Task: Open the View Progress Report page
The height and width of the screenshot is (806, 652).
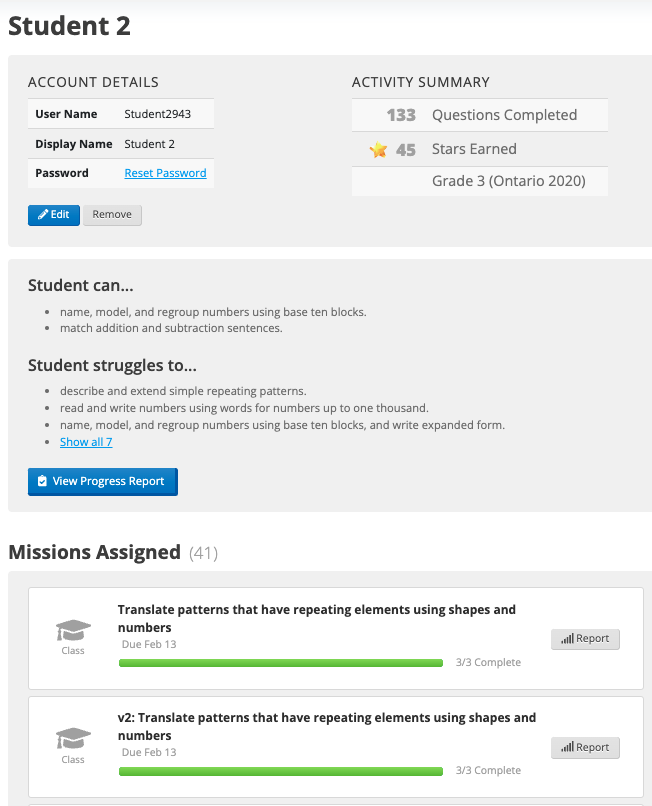Action: [x=102, y=481]
